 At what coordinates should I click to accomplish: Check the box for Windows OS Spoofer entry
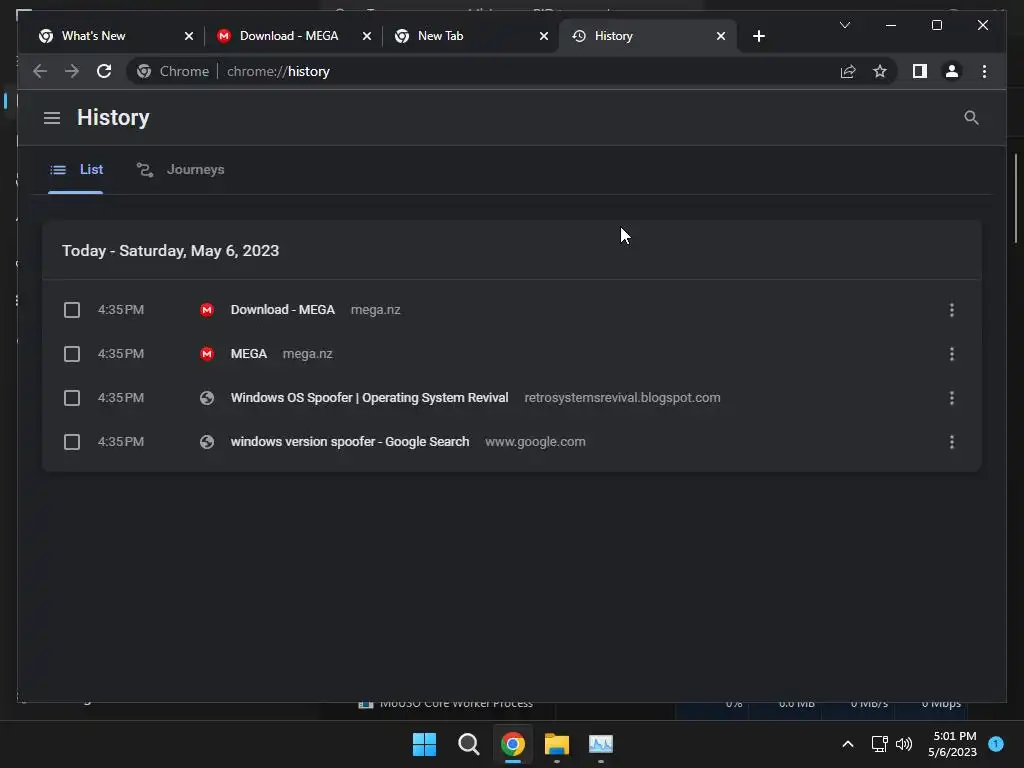point(72,398)
